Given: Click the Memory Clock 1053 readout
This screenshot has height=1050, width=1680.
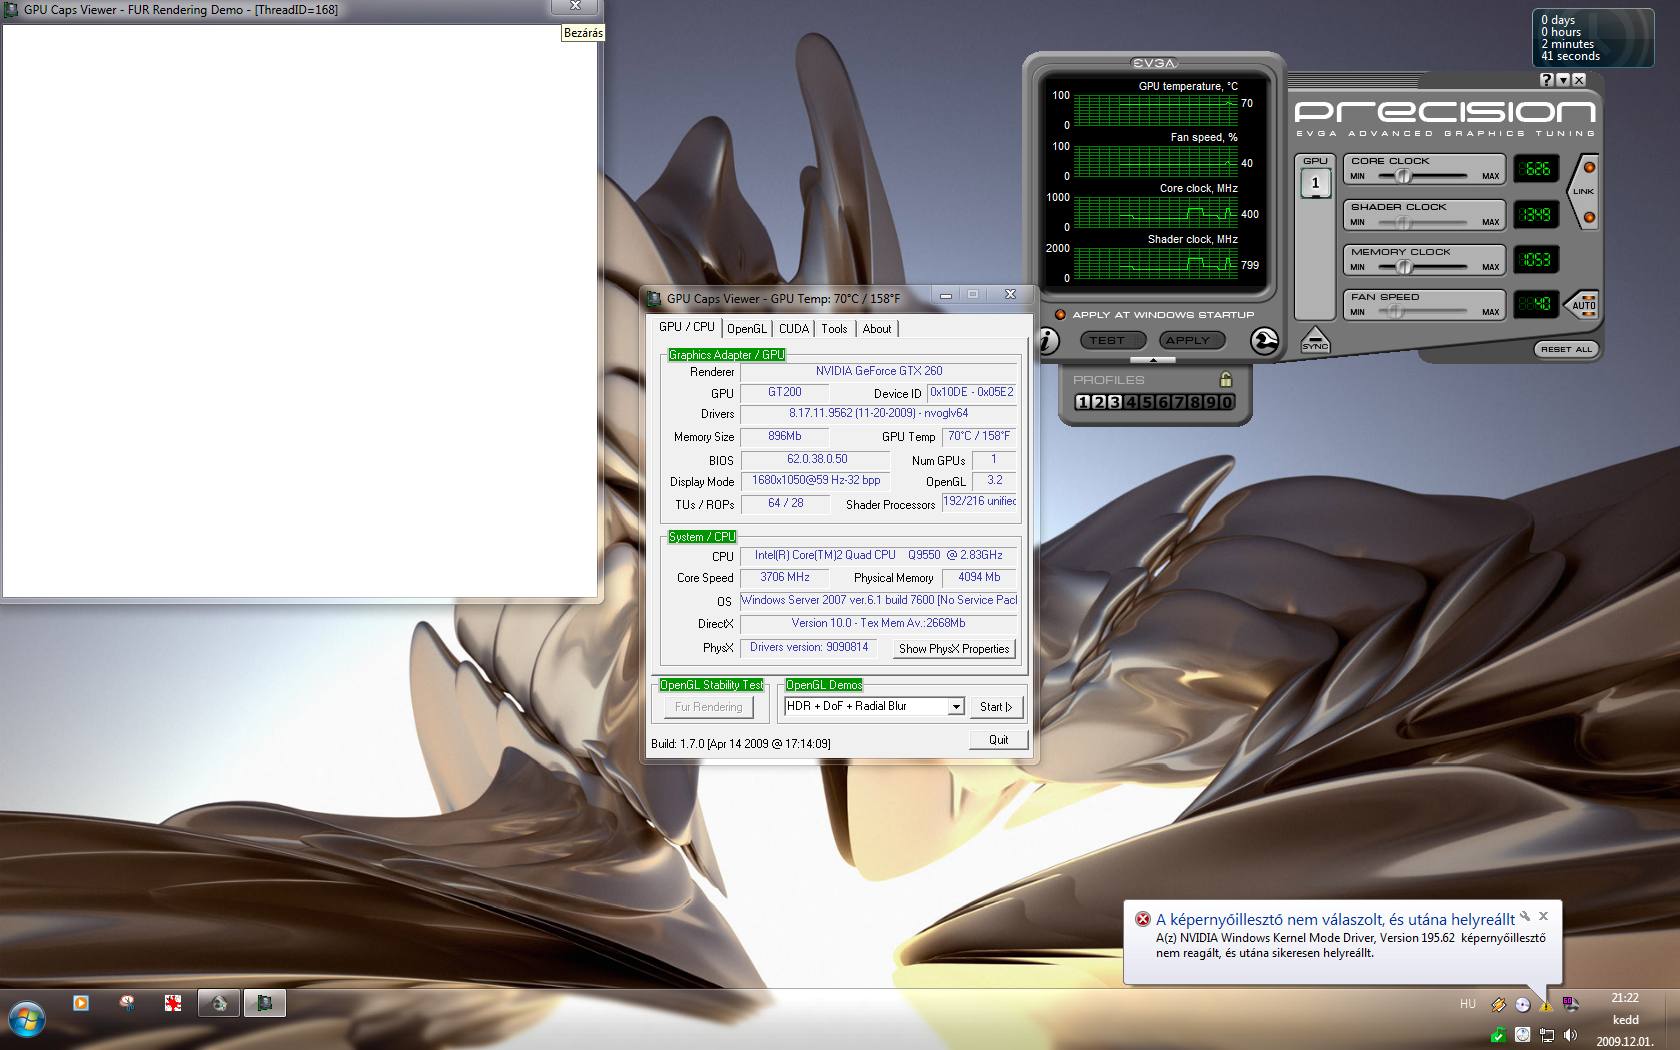Looking at the screenshot, I should pos(1535,260).
